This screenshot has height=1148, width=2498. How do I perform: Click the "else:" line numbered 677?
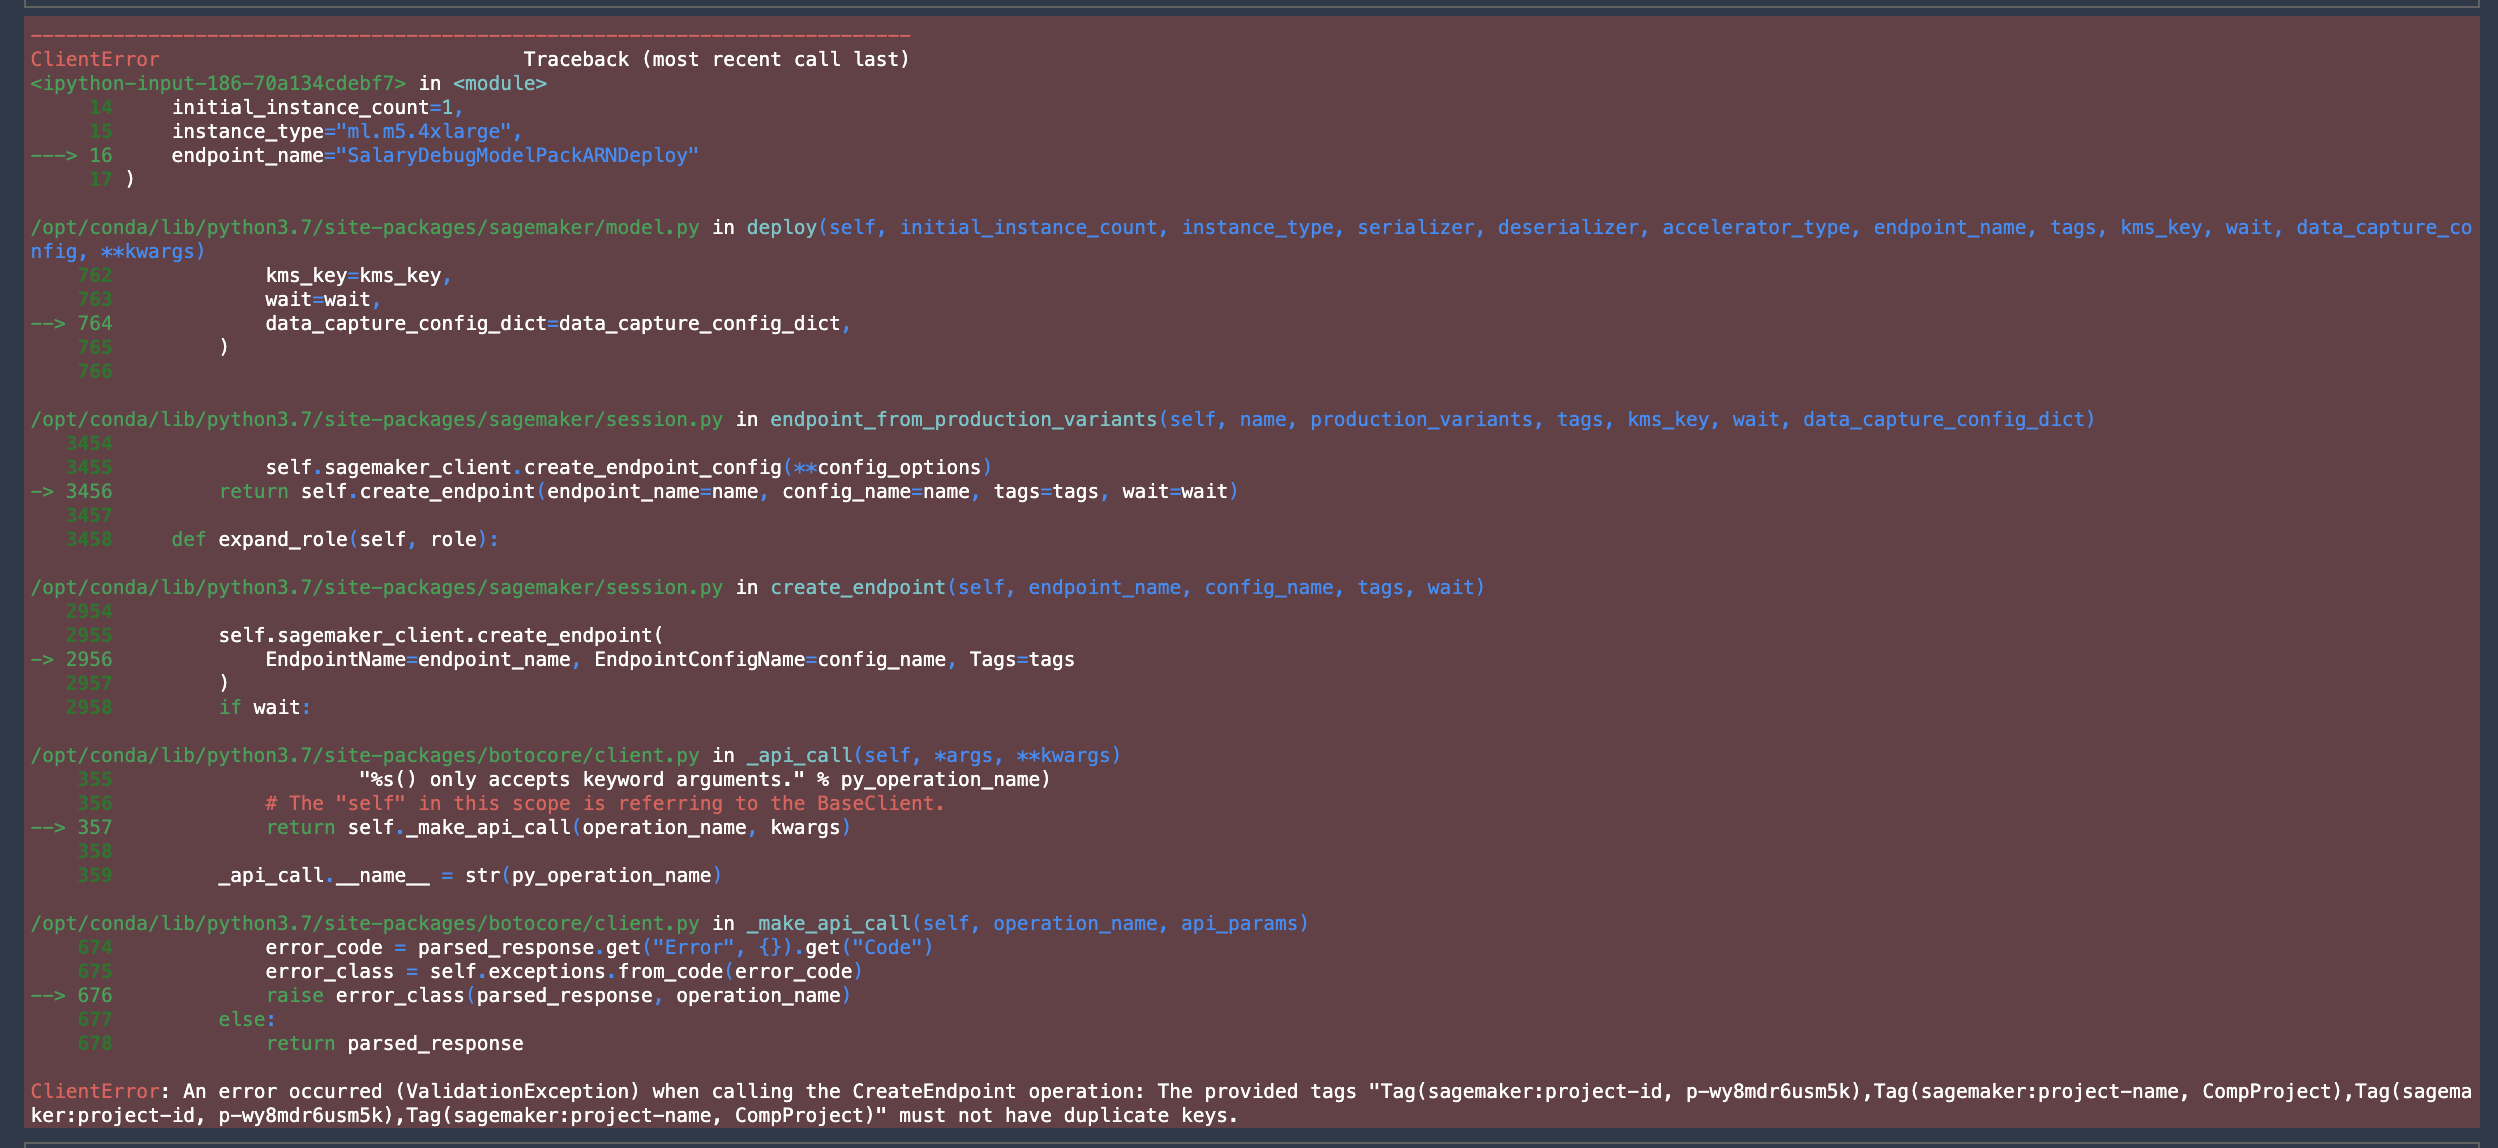point(247,1019)
